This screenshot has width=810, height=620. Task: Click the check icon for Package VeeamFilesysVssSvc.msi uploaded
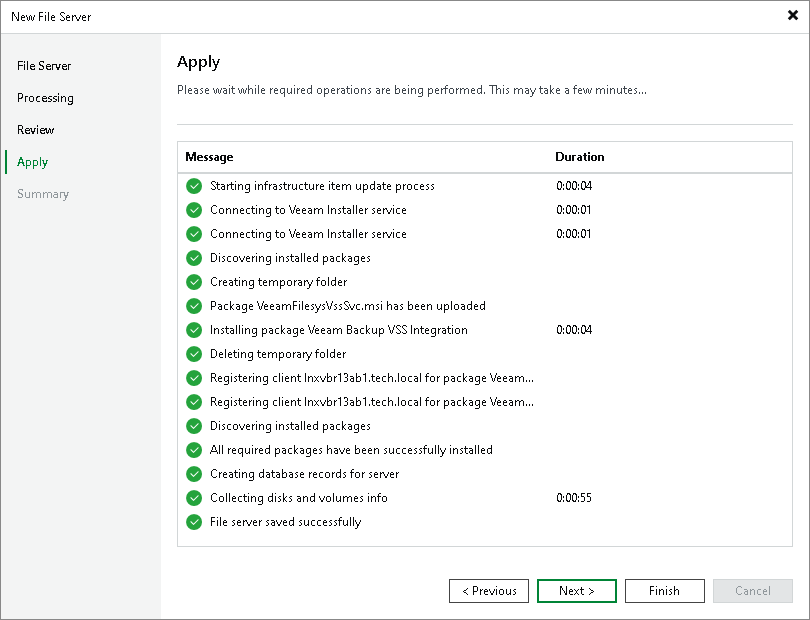click(194, 306)
